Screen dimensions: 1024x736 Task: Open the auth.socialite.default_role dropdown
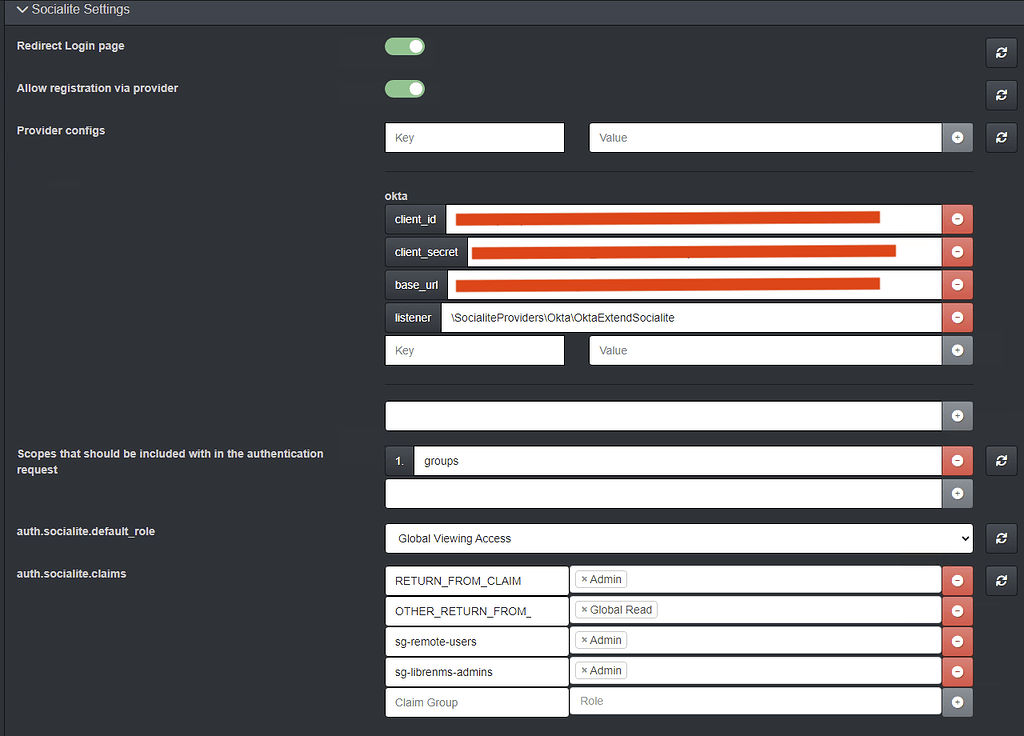(679, 538)
